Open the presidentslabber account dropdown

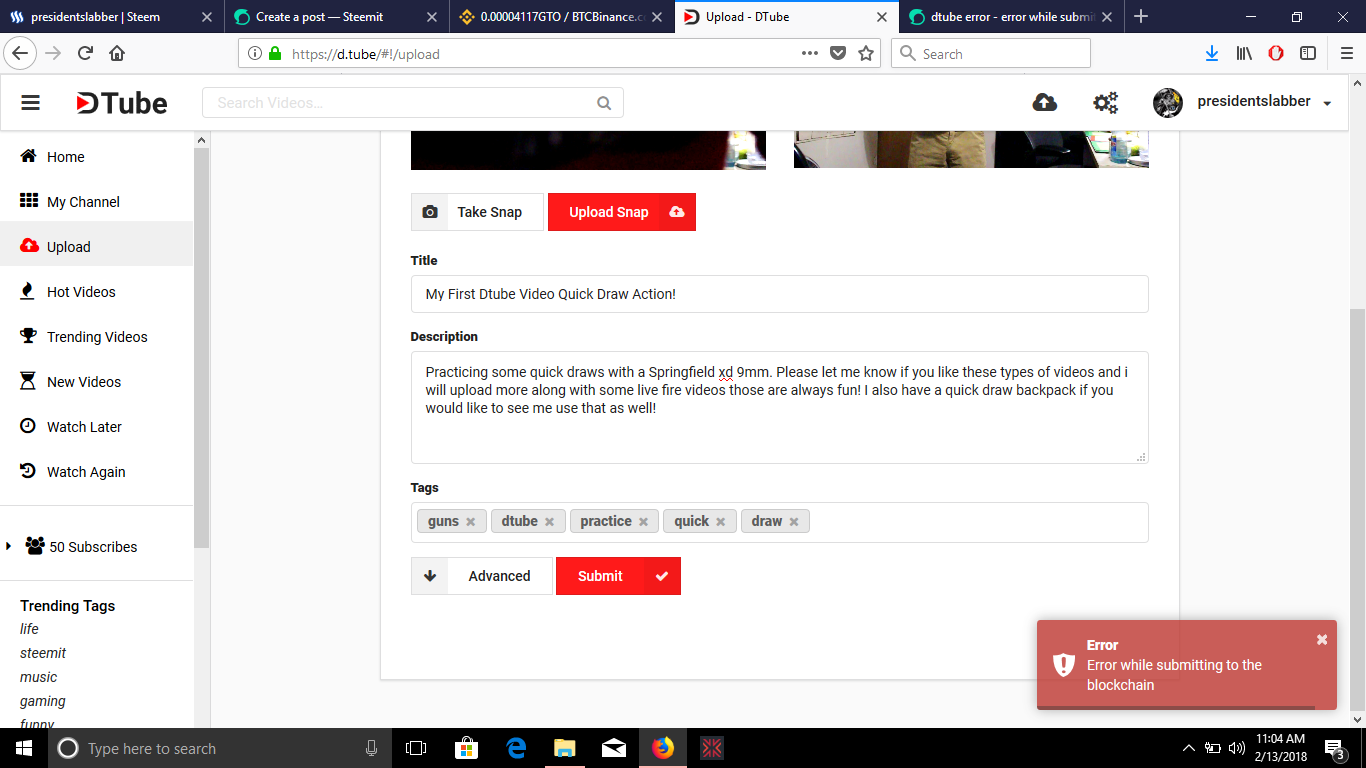click(x=1327, y=104)
